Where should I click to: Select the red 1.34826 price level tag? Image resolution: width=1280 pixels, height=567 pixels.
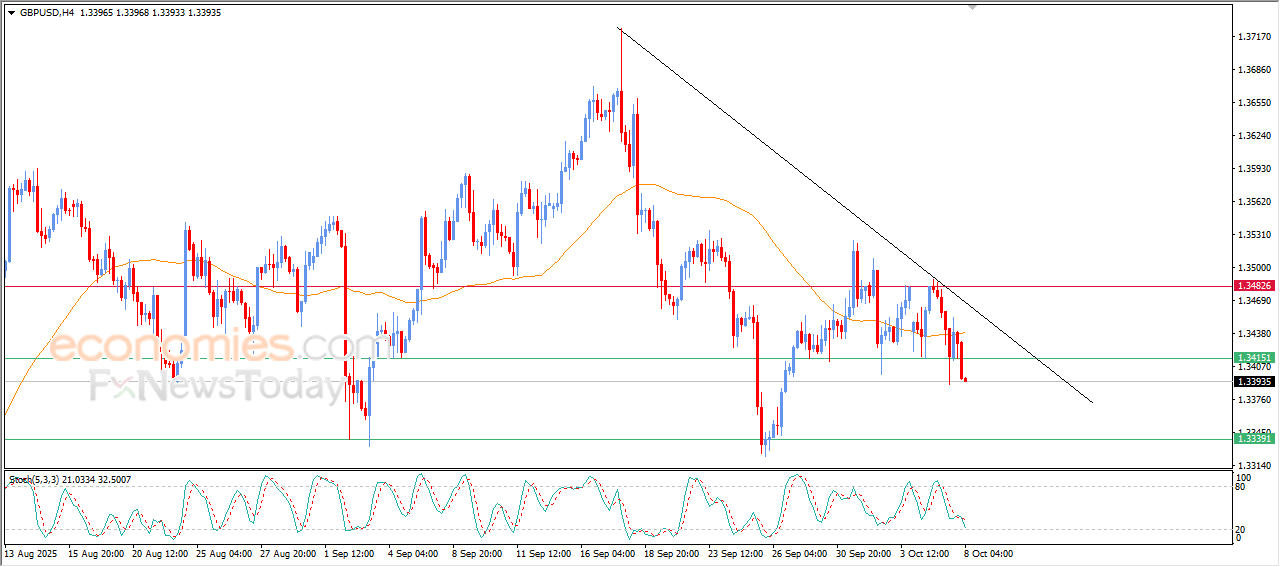point(1253,286)
